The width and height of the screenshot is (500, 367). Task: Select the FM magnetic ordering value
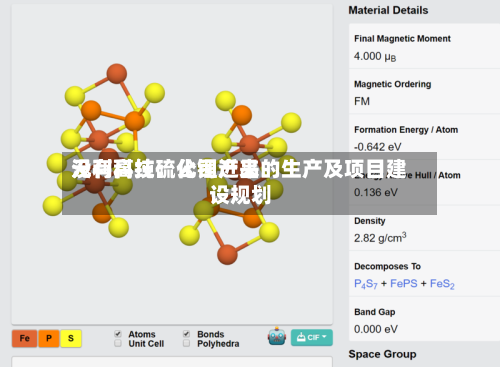[362, 101]
